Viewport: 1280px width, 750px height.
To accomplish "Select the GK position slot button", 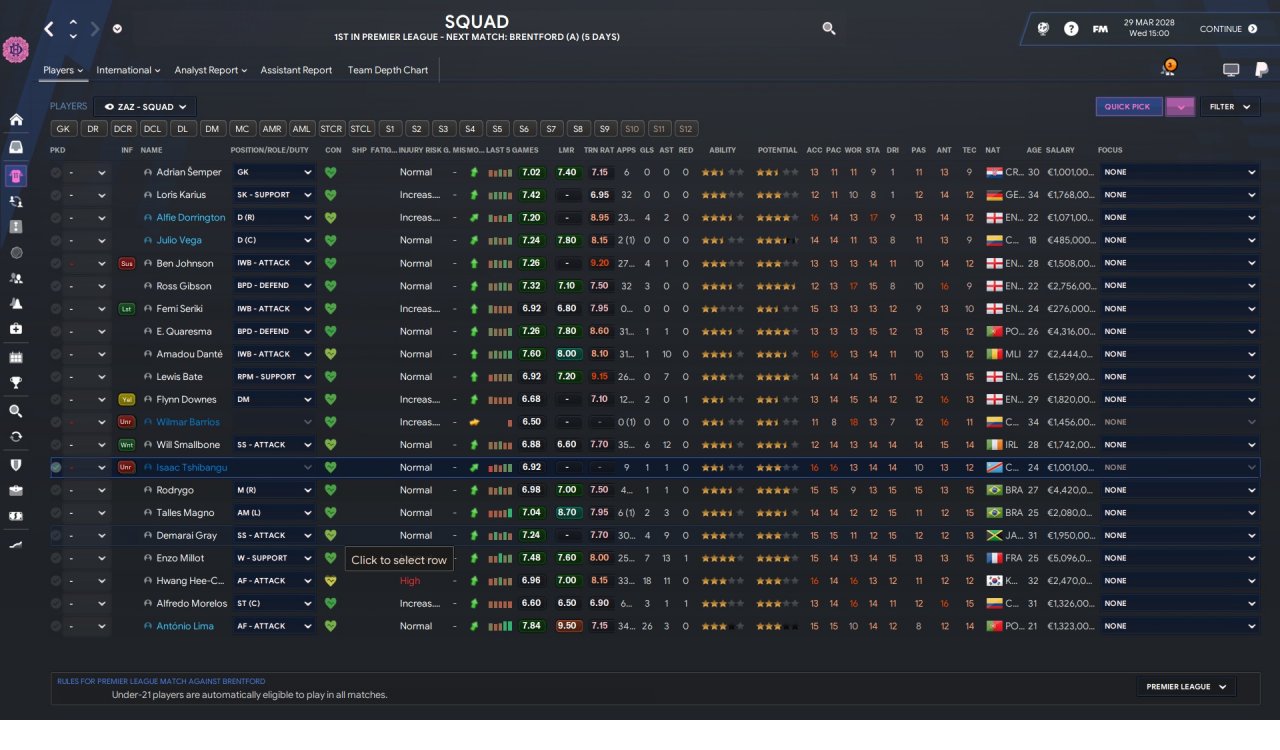I will coord(63,129).
